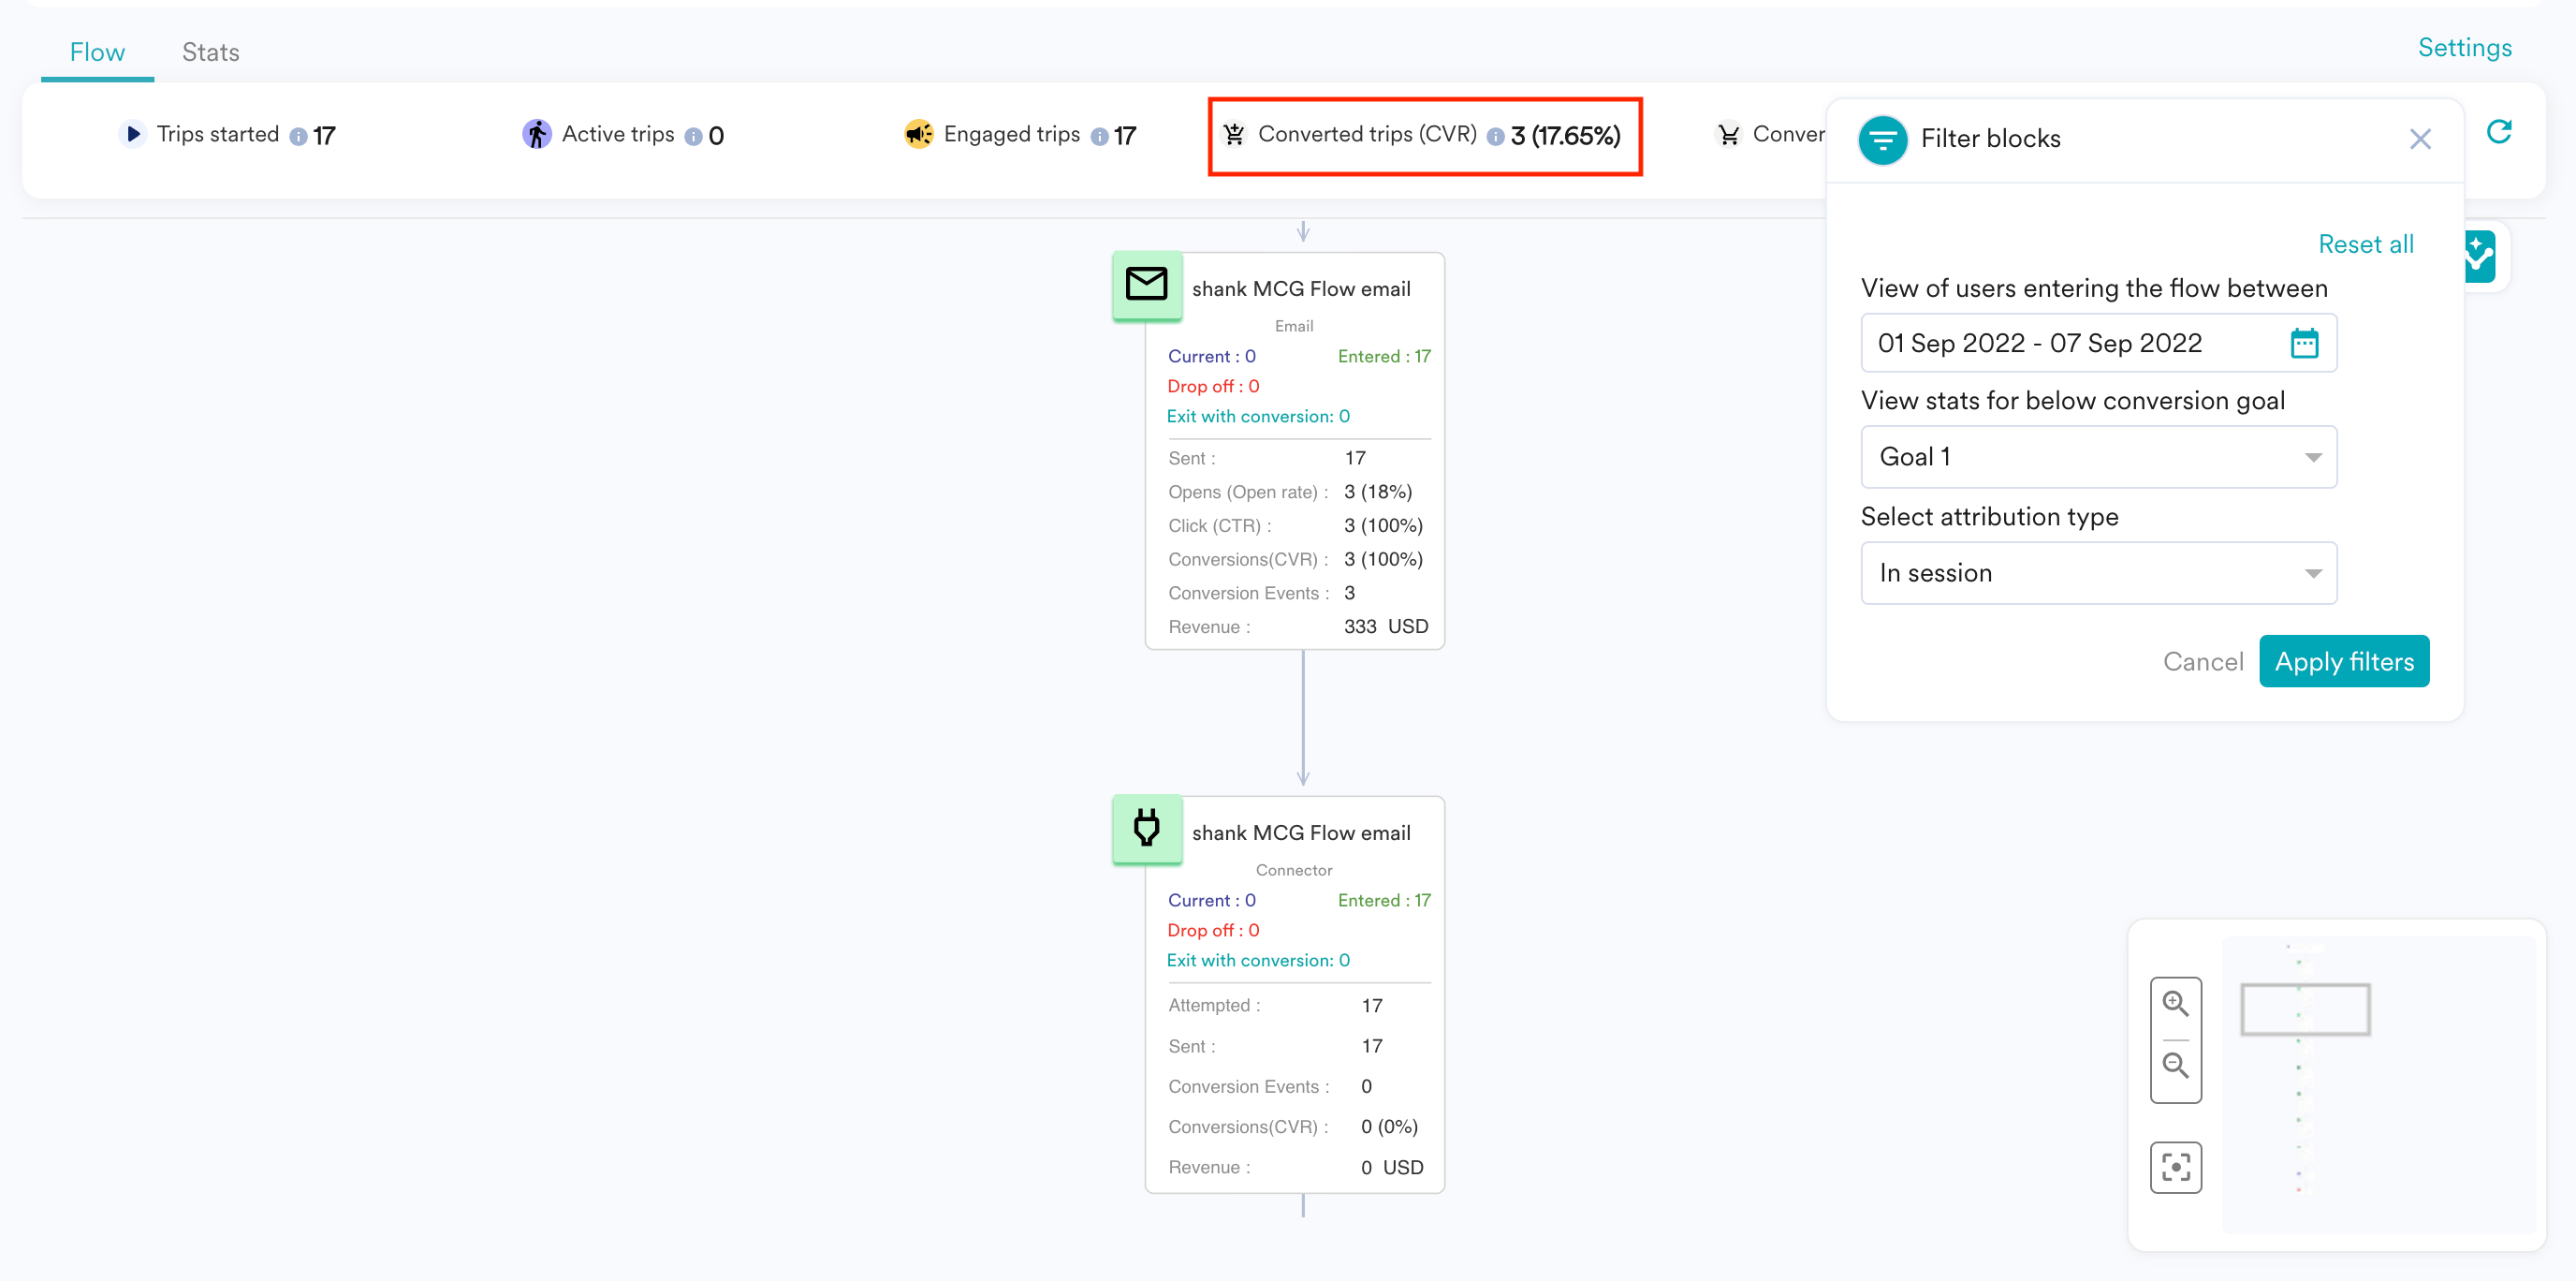Click the shank MCG Flow email Connector block title
Image resolution: width=2576 pixels, height=1281 pixels.
1301,832
